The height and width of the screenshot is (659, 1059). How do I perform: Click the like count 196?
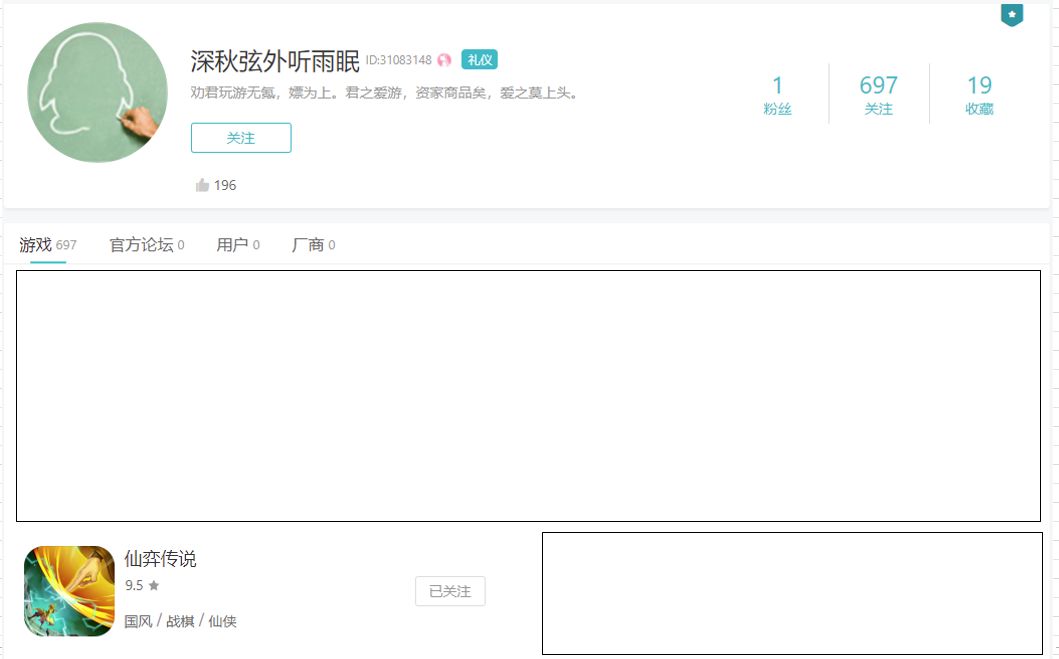coord(225,185)
